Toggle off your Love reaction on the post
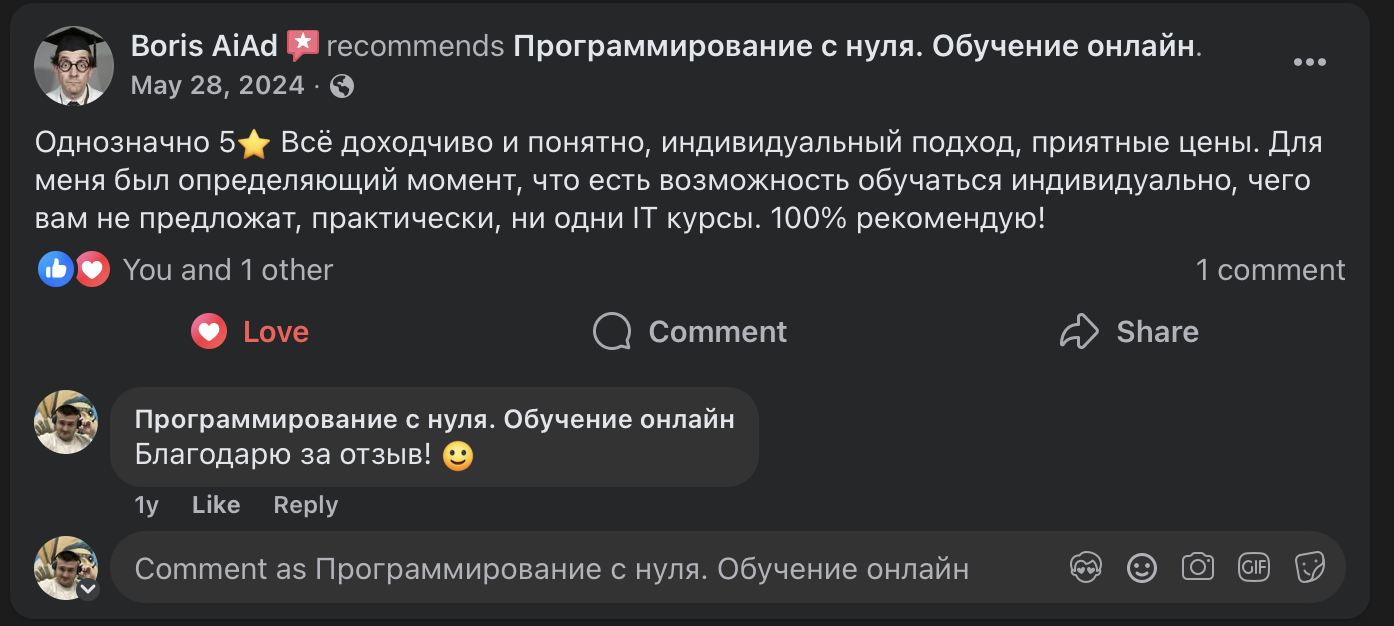This screenshot has width=1394, height=626. click(248, 331)
